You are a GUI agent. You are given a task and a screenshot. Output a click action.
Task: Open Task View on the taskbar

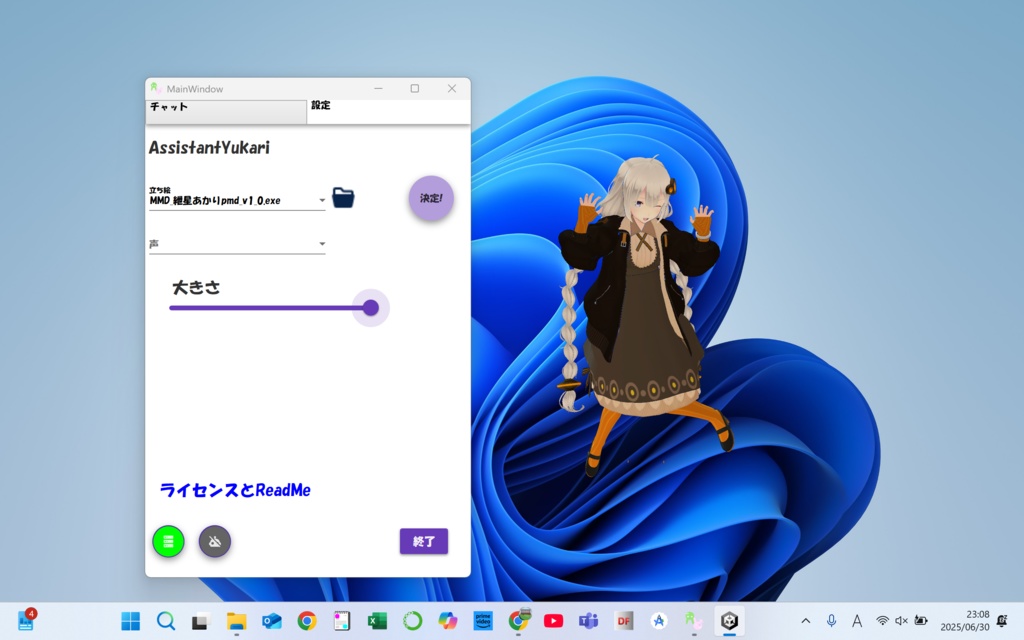pos(200,621)
